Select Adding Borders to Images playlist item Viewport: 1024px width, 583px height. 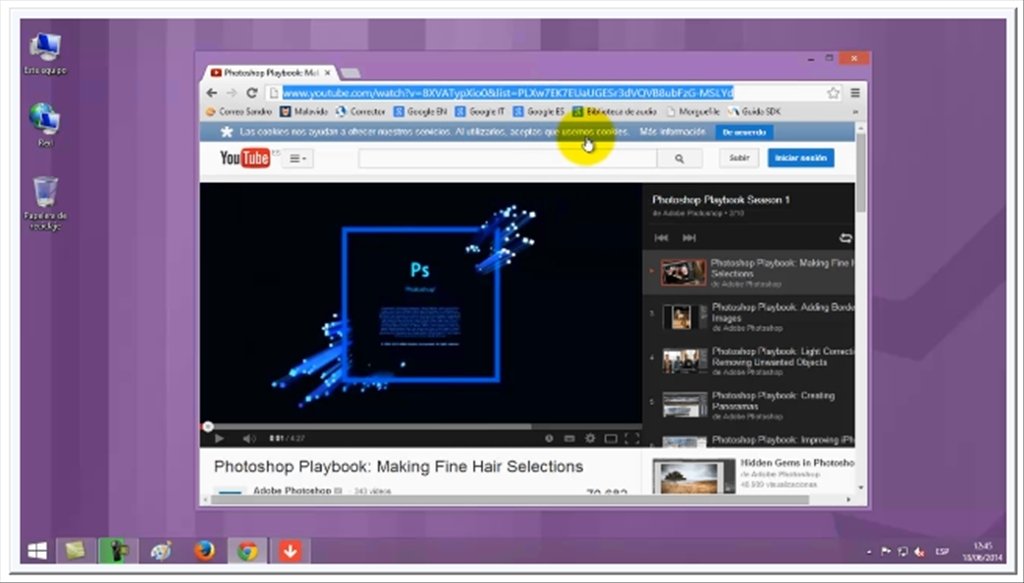[748, 317]
